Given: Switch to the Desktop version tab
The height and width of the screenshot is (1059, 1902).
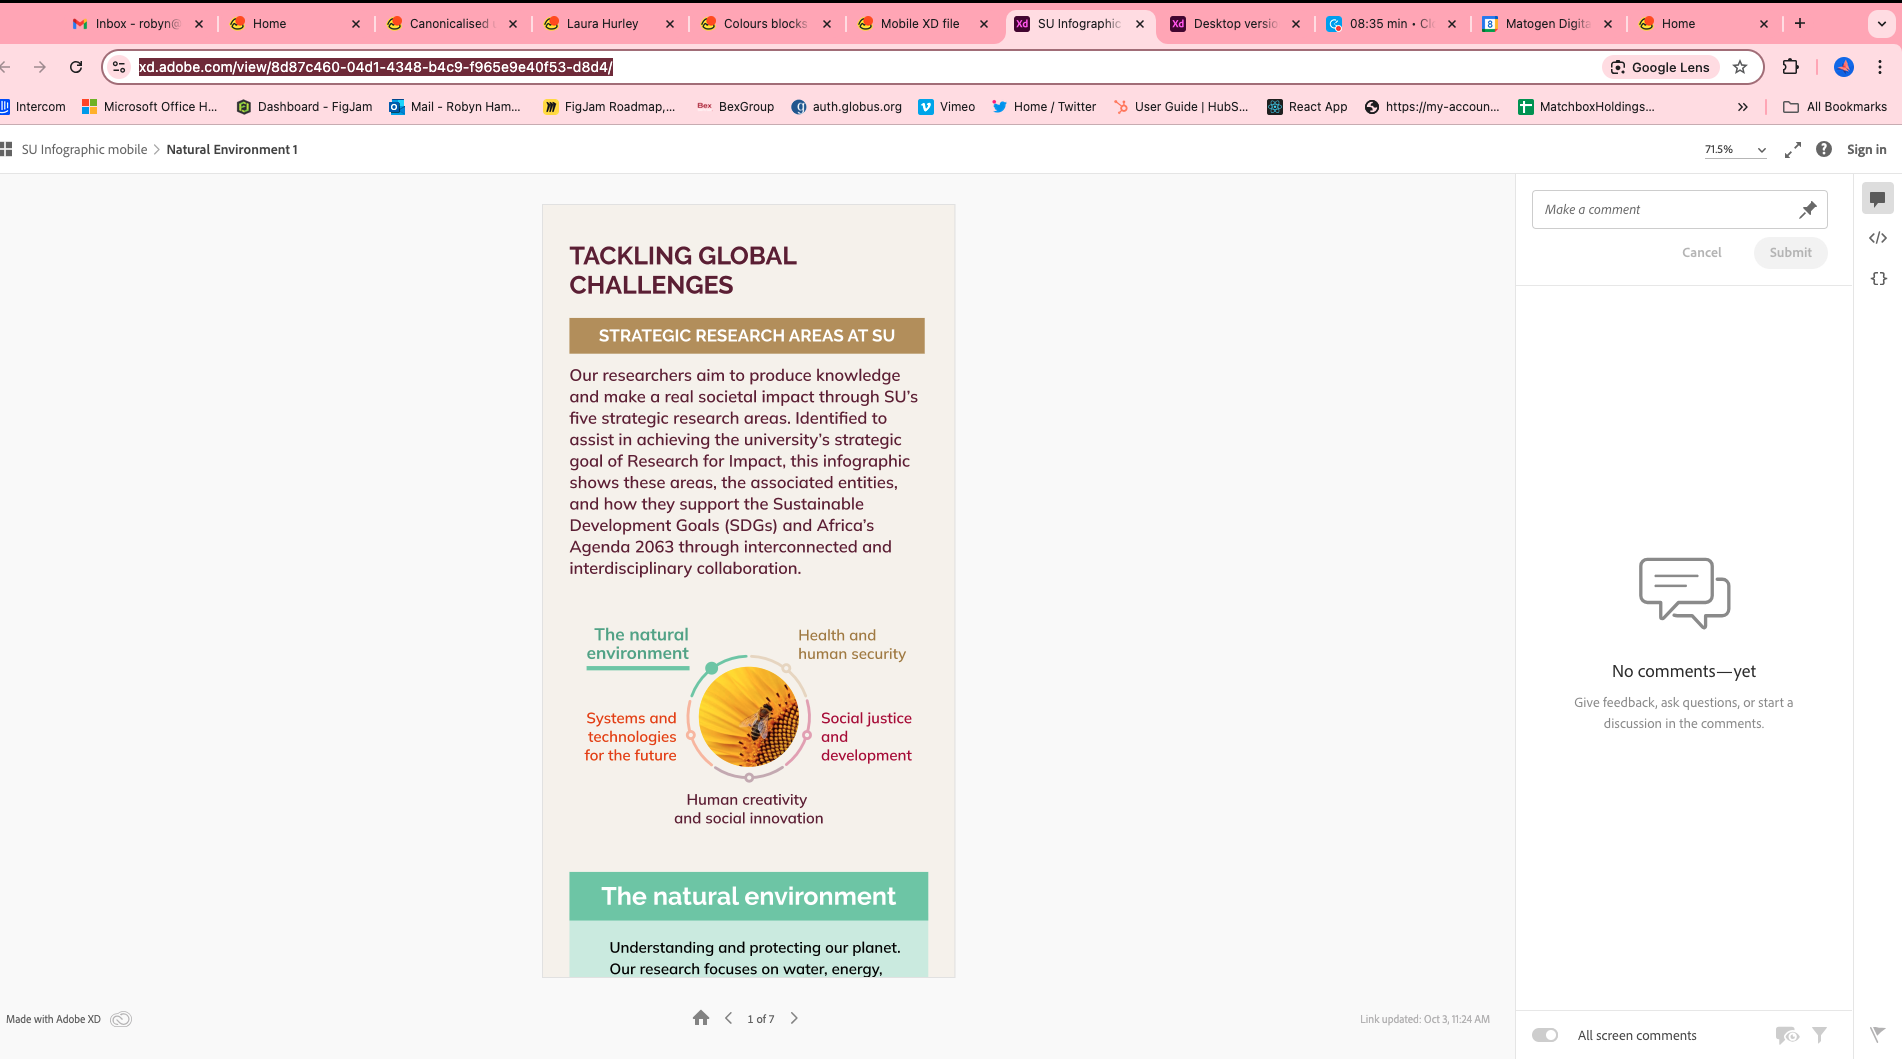Looking at the screenshot, I should coord(1235,24).
